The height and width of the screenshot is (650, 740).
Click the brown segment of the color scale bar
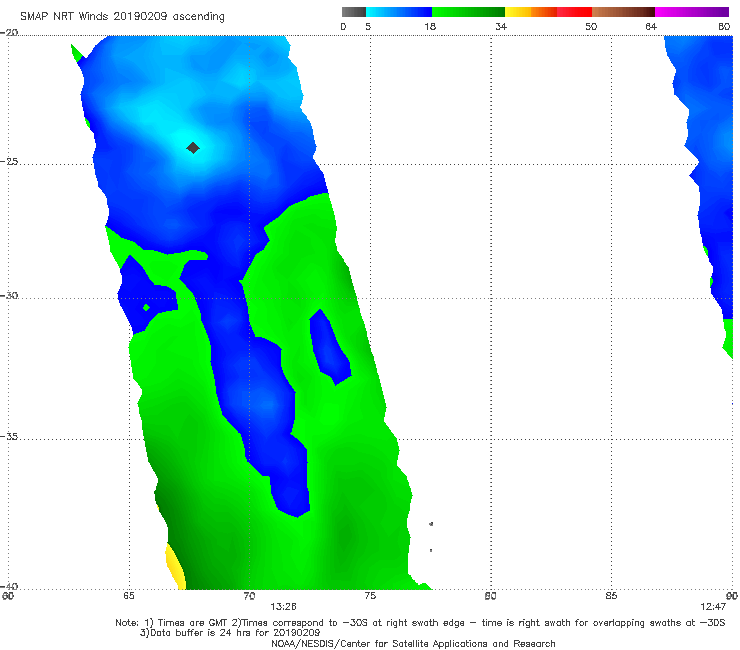(x=623, y=12)
